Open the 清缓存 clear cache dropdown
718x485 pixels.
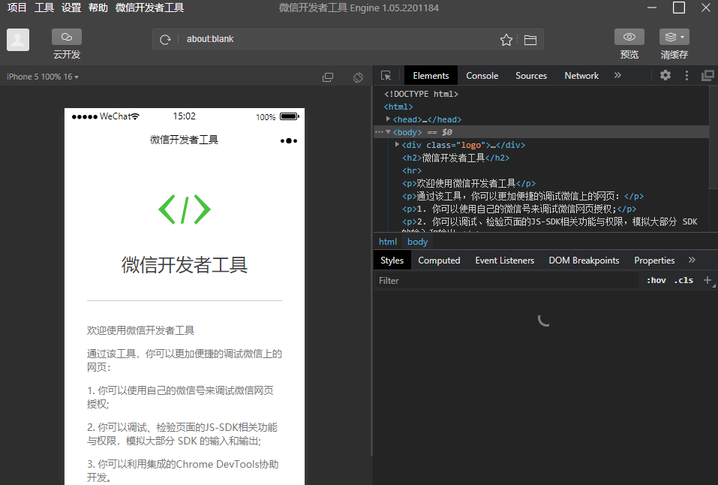(674, 37)
